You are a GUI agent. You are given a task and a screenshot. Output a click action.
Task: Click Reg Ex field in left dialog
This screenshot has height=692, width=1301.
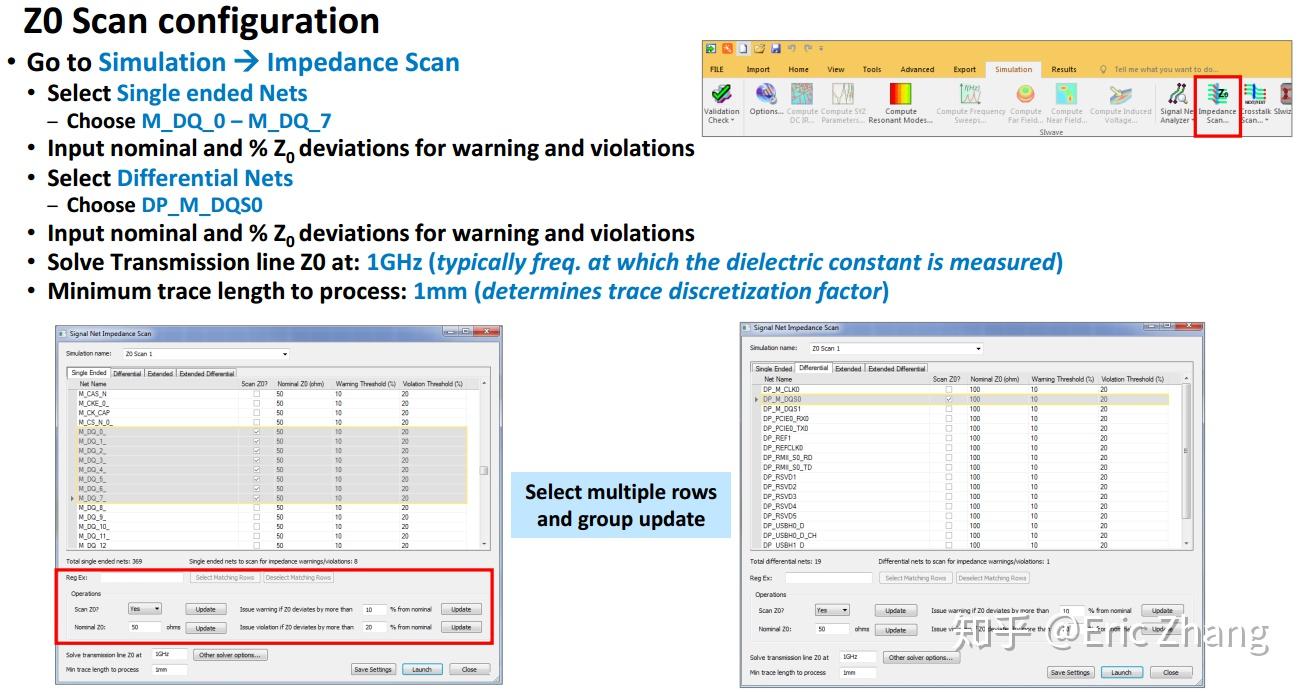142,578
